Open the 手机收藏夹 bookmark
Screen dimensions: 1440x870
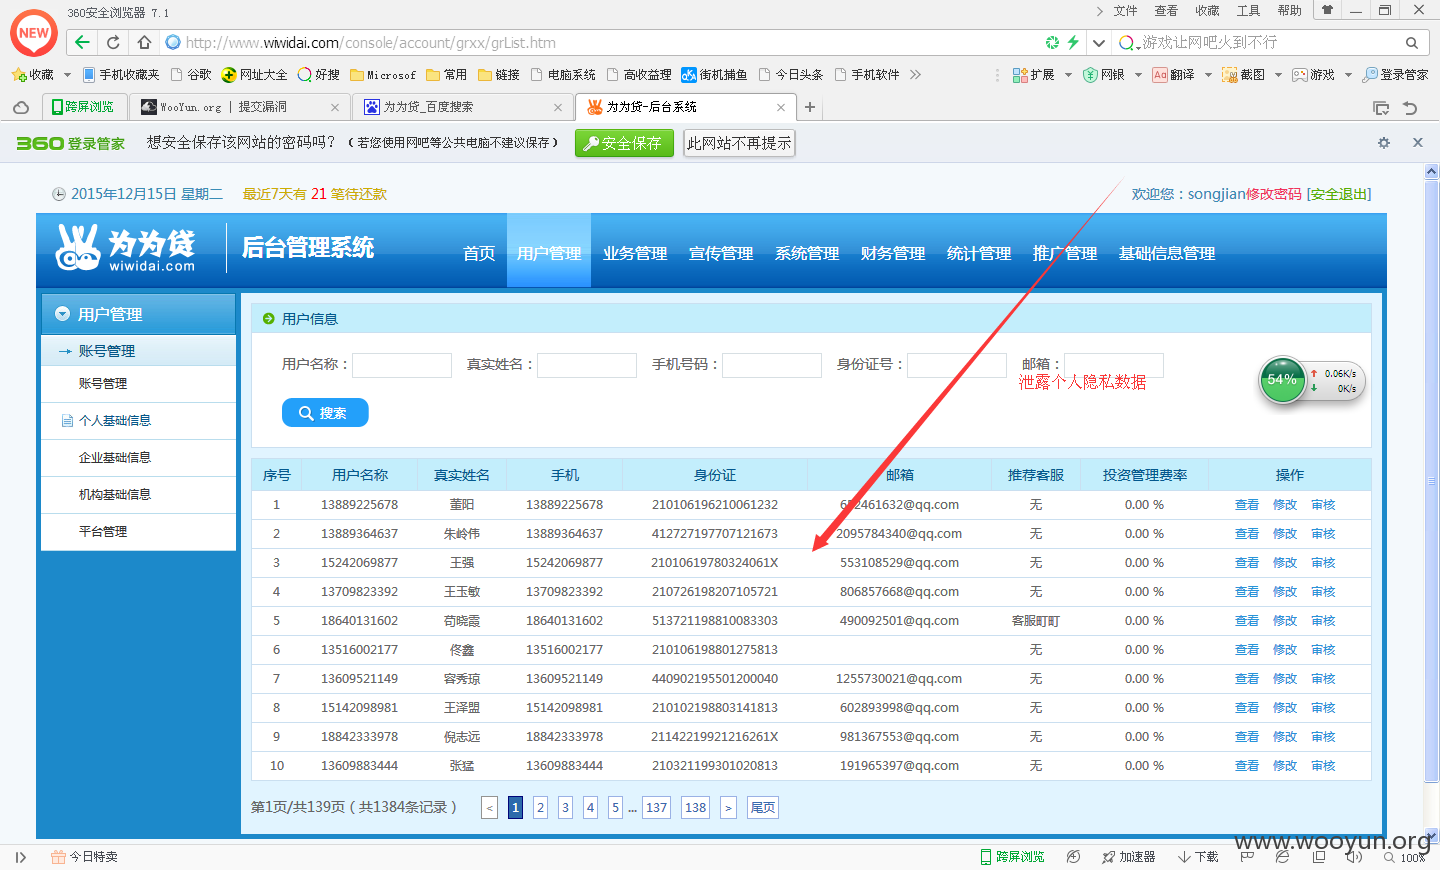click(x=121, y=75)
